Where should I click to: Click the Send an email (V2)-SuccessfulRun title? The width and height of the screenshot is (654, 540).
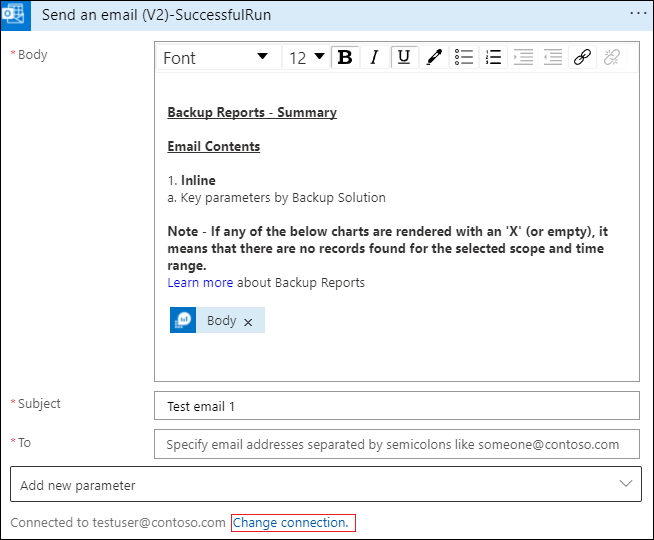coord(156,15)
